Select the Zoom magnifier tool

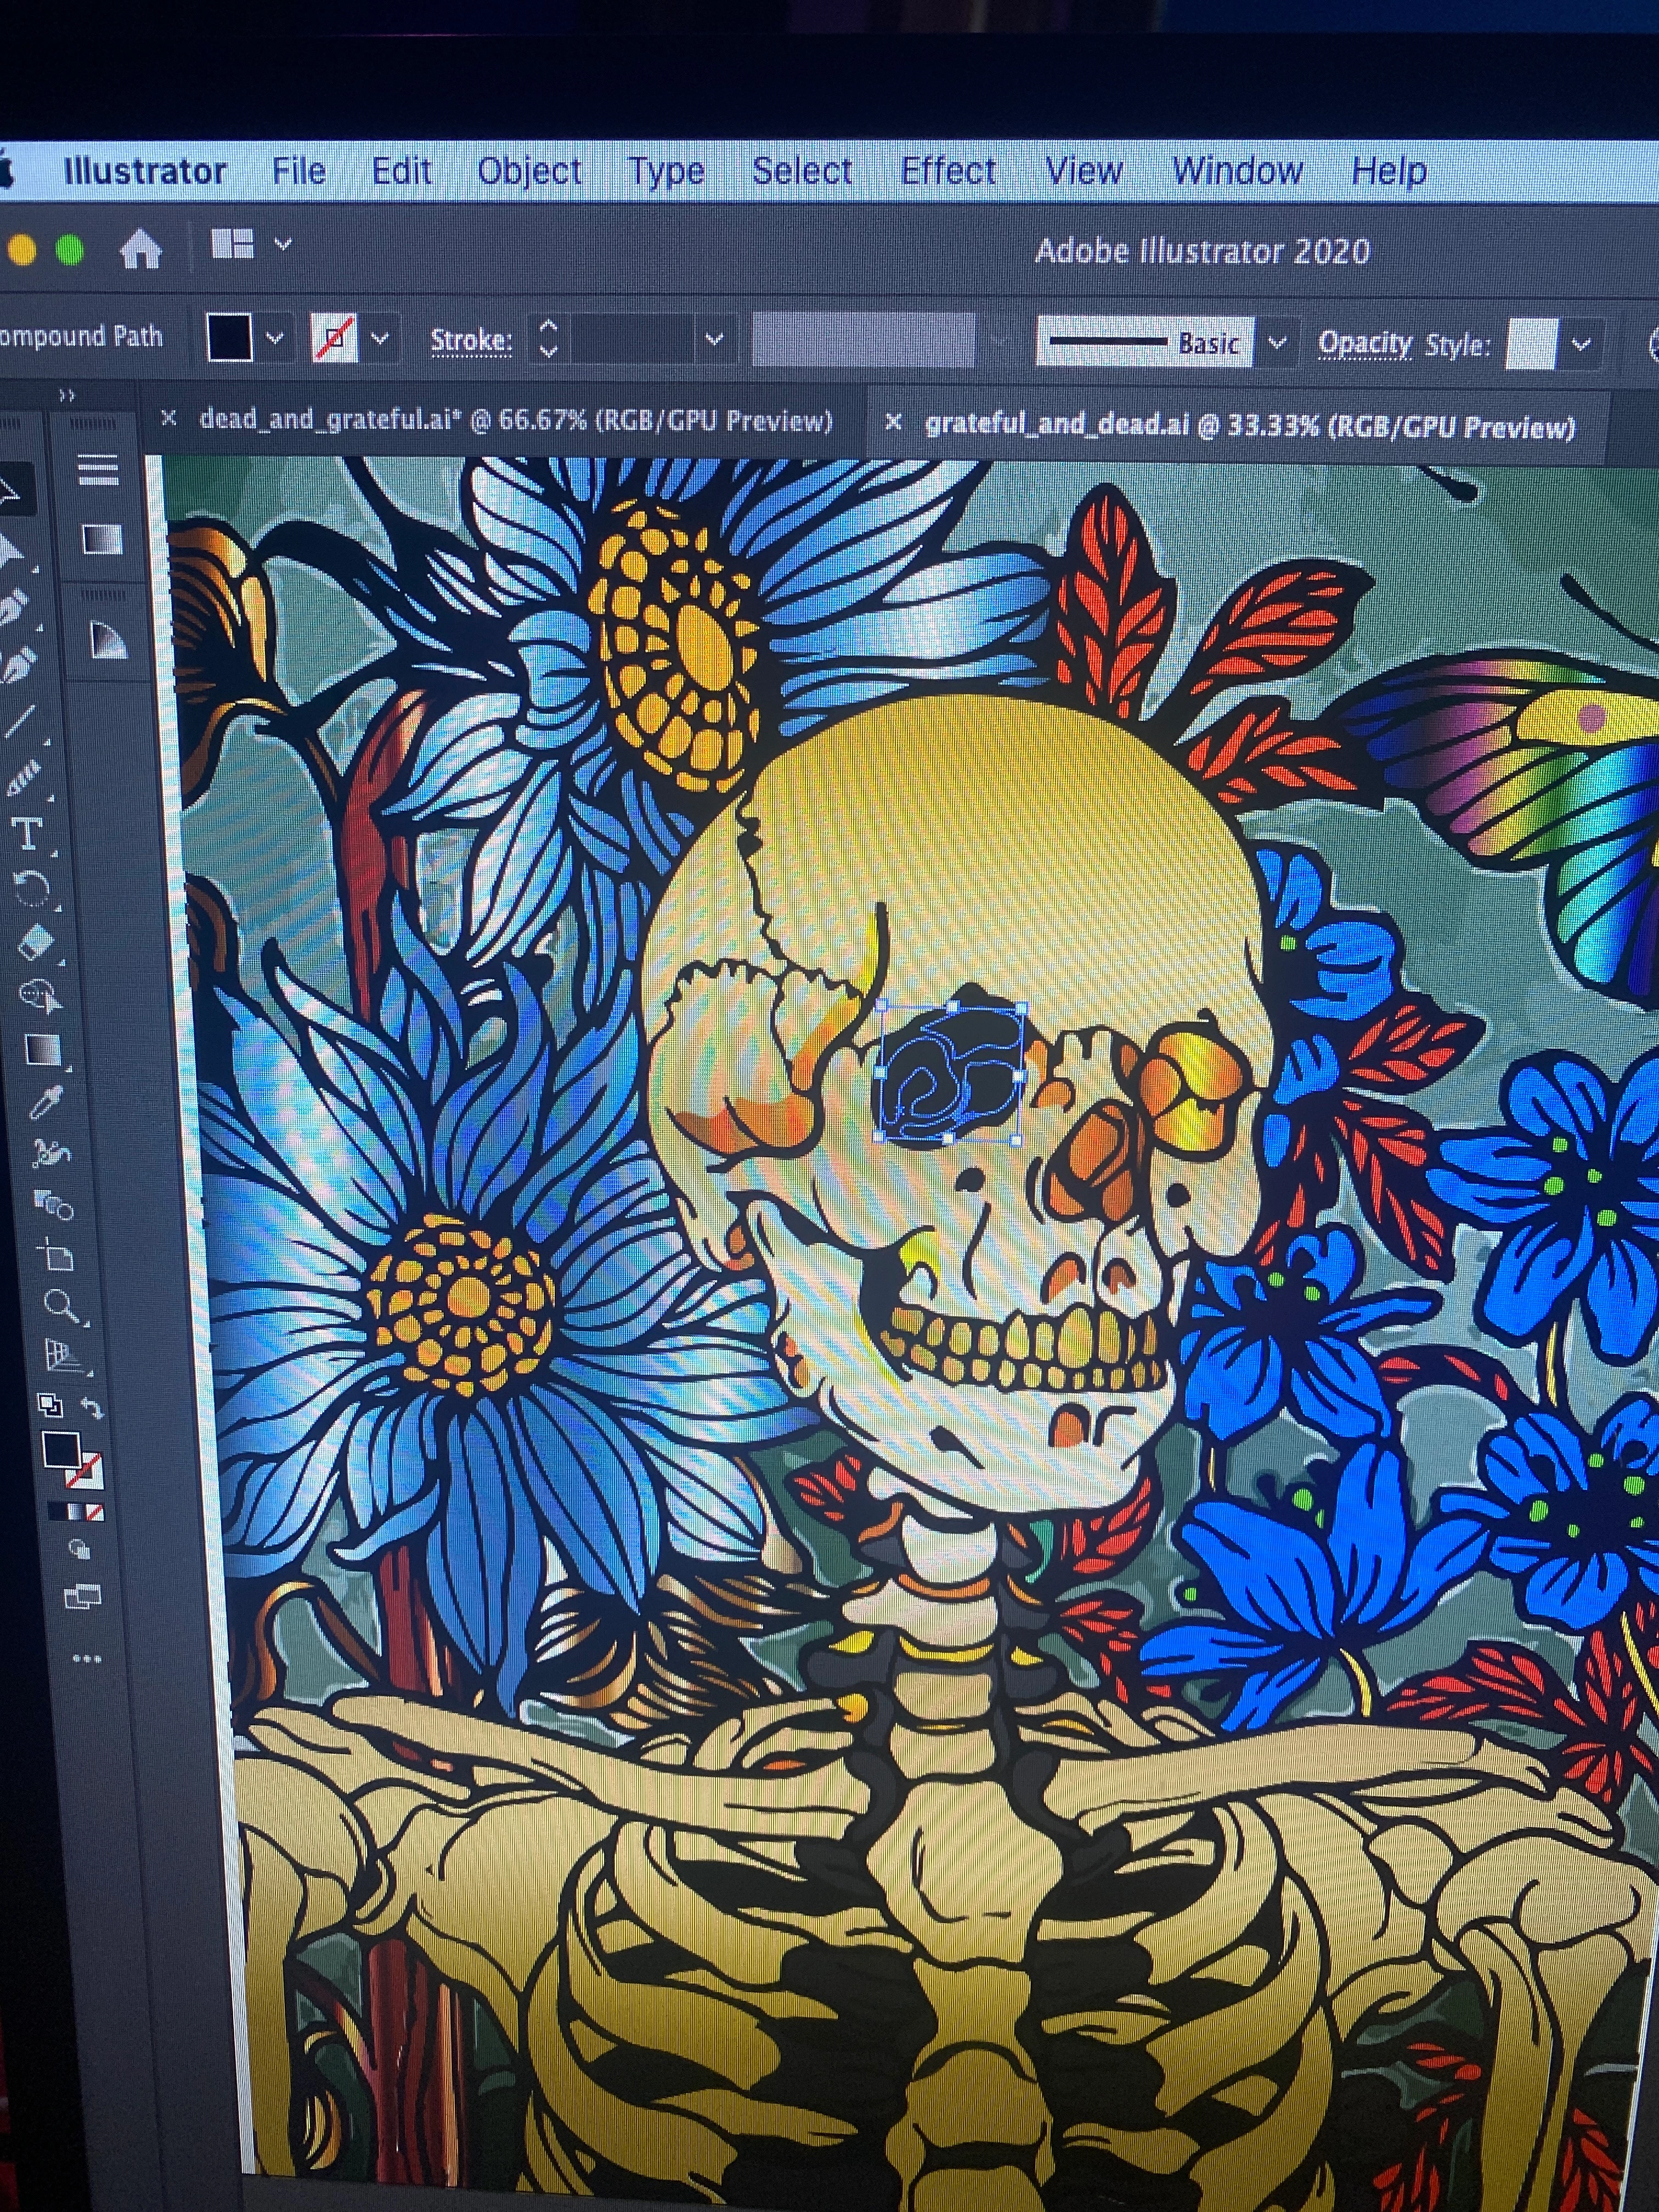click(60, 1304)
